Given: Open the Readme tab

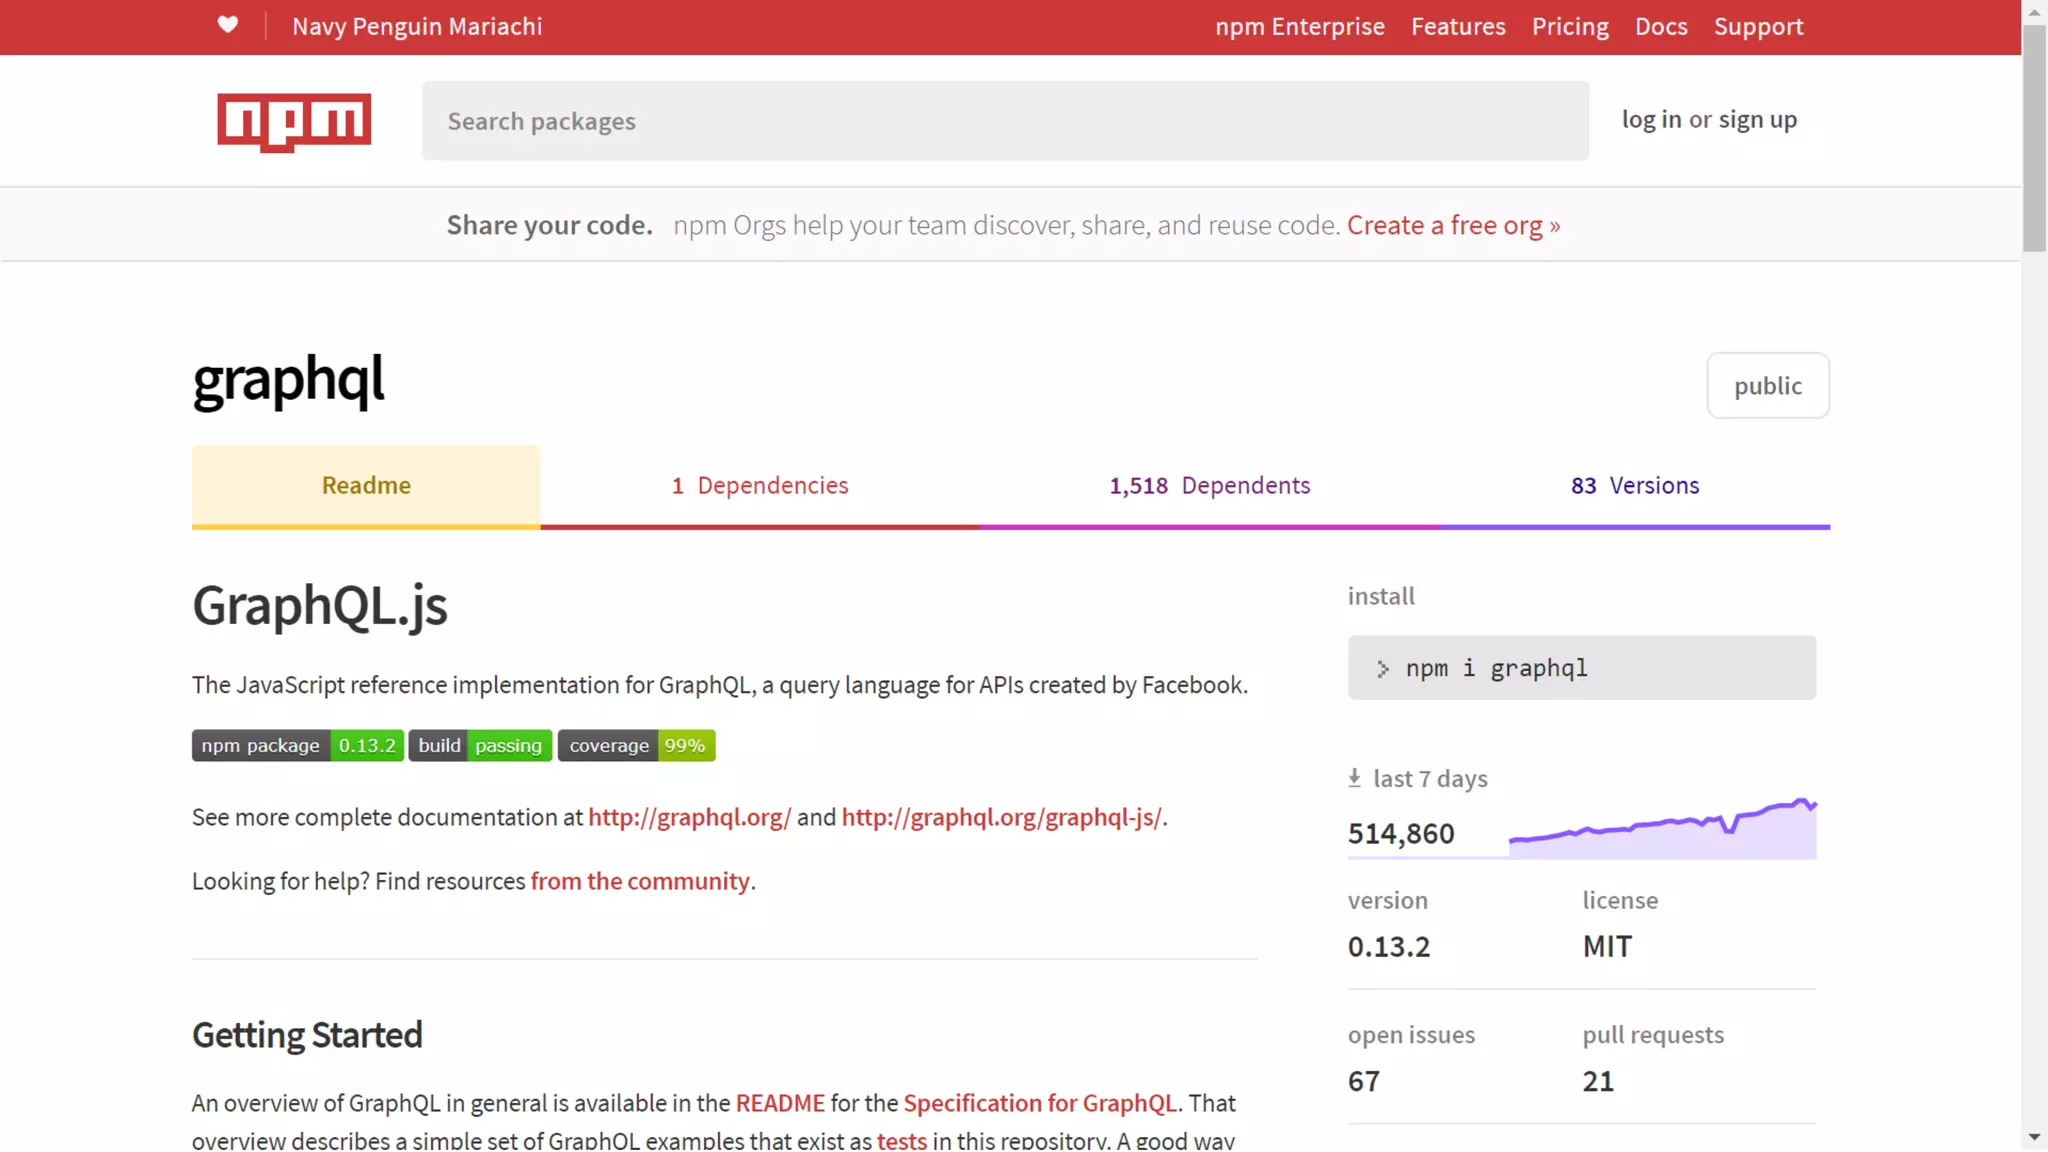Looking at the screenshot, I should (x=366, y=486).
